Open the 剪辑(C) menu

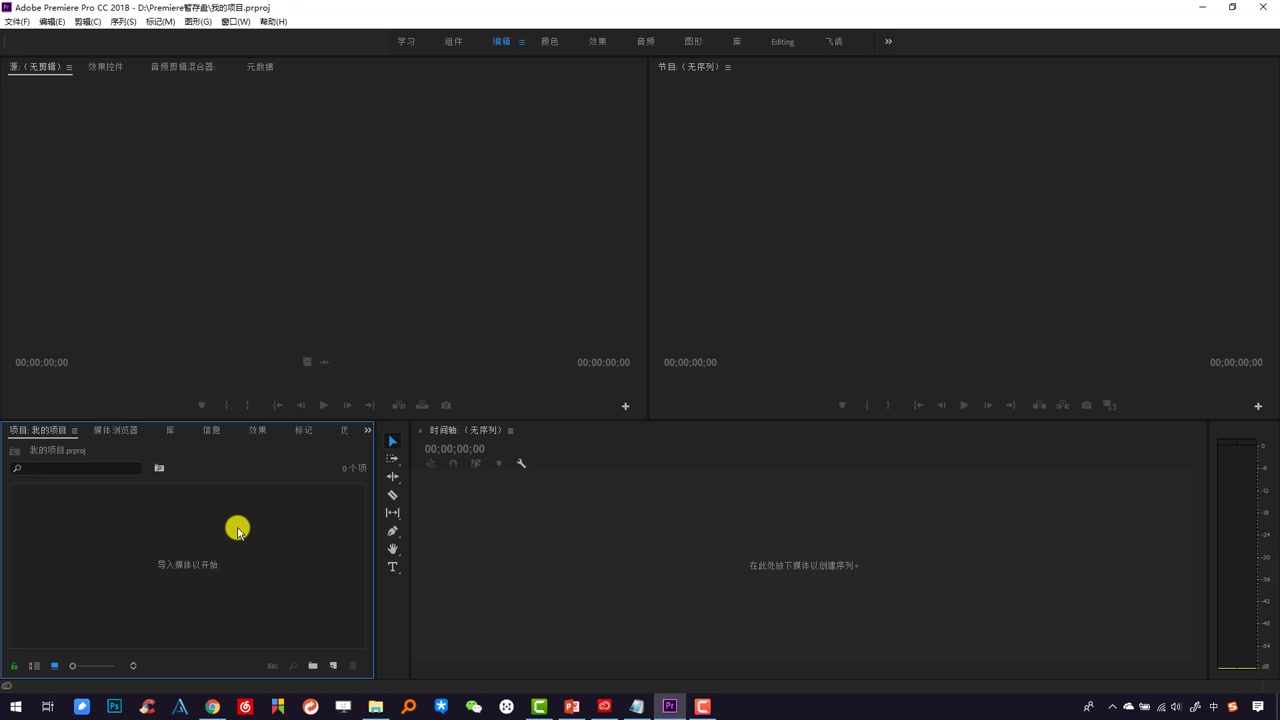[87, 22]
